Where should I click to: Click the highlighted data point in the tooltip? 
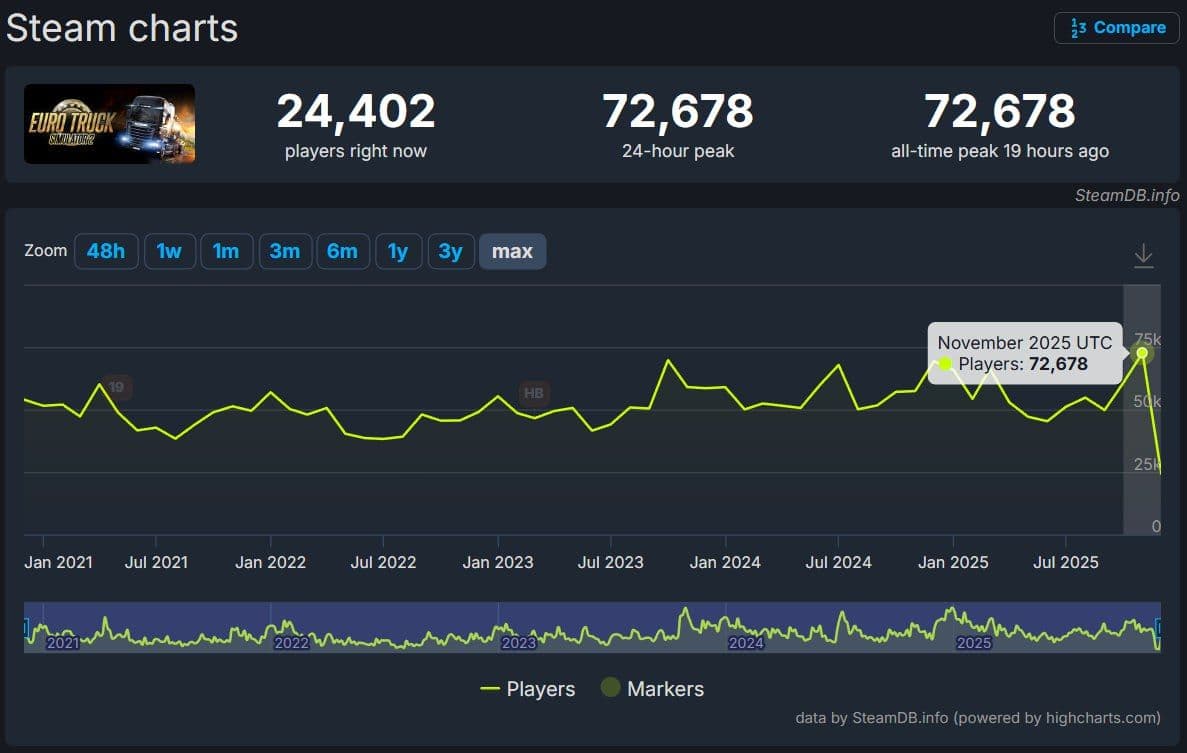[x=944, y=364]
